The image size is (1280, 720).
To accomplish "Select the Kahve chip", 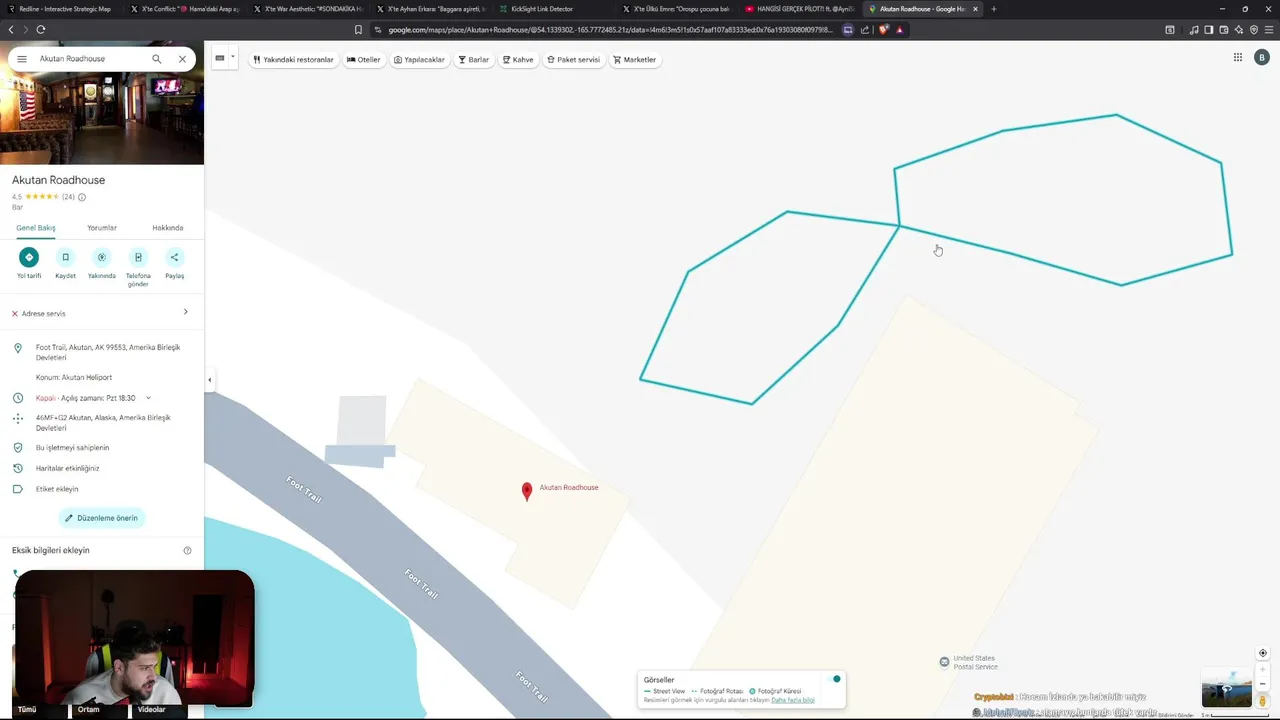I will (x=518, y=60).
